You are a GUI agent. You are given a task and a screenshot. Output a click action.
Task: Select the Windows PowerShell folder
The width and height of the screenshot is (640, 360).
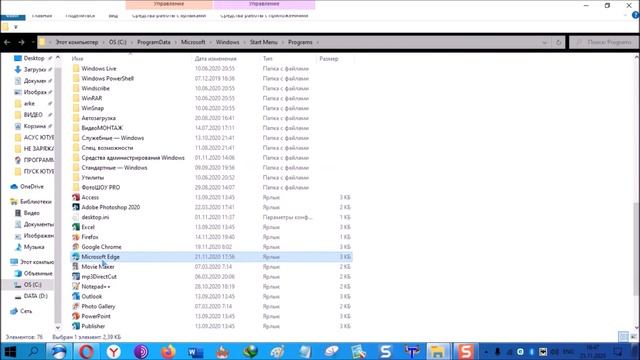[107, 78]
